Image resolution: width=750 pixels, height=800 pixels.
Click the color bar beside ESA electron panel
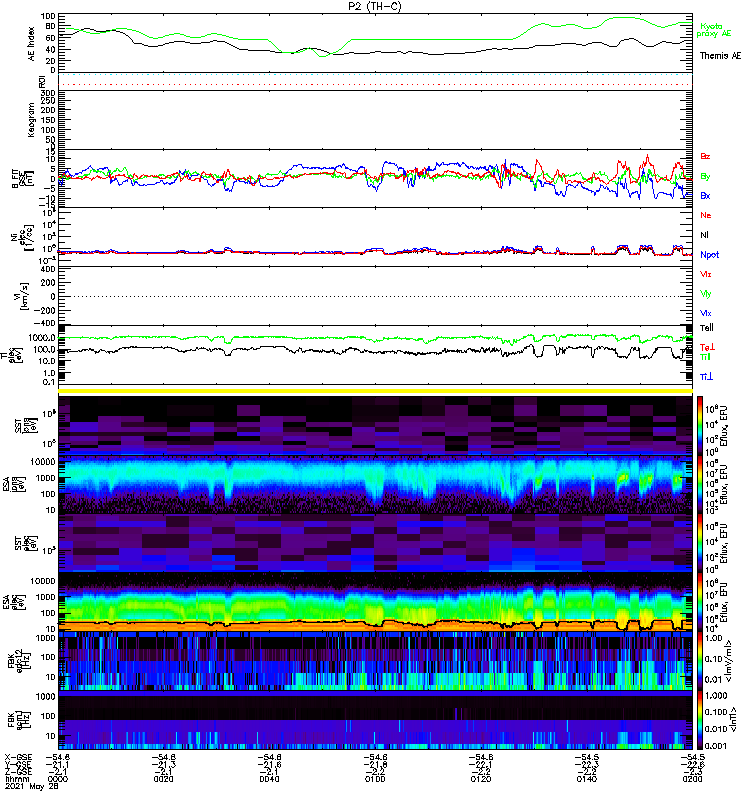coord(700,602)
